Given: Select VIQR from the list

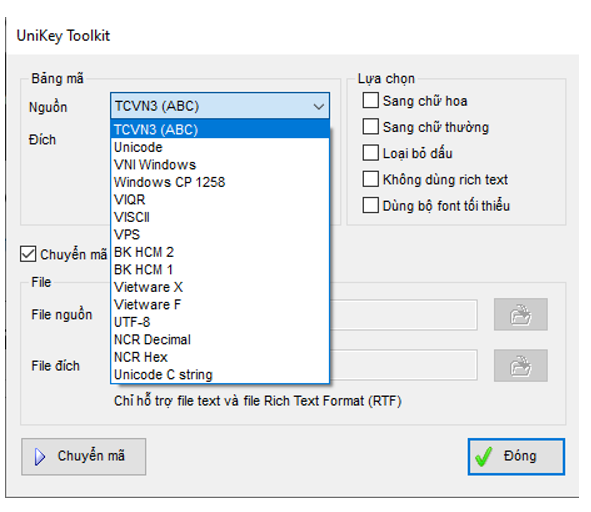Looking at the screenshot, I should [x=220, y=199].
